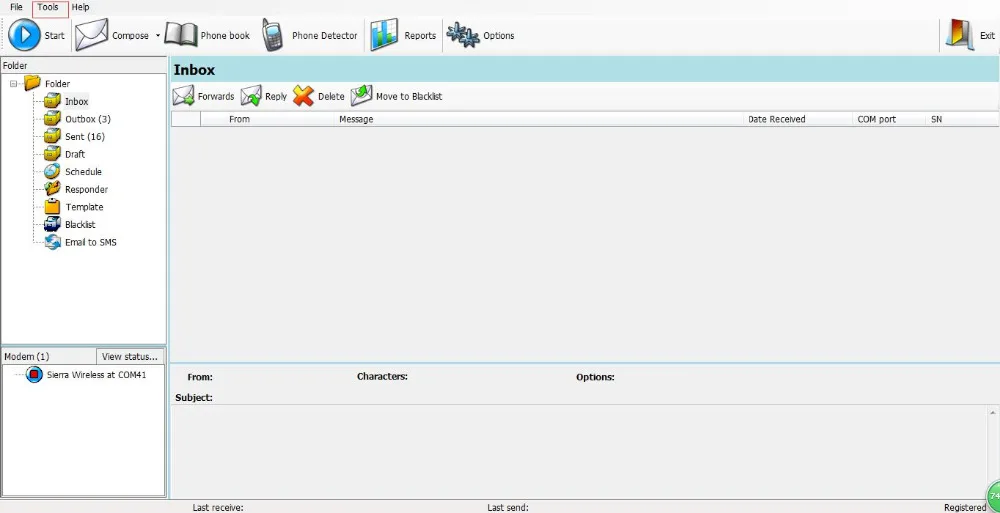The height and width of the screenshot is (513, 1000).
Task: Click the green badge in the corner
Action: click(994, 496)
